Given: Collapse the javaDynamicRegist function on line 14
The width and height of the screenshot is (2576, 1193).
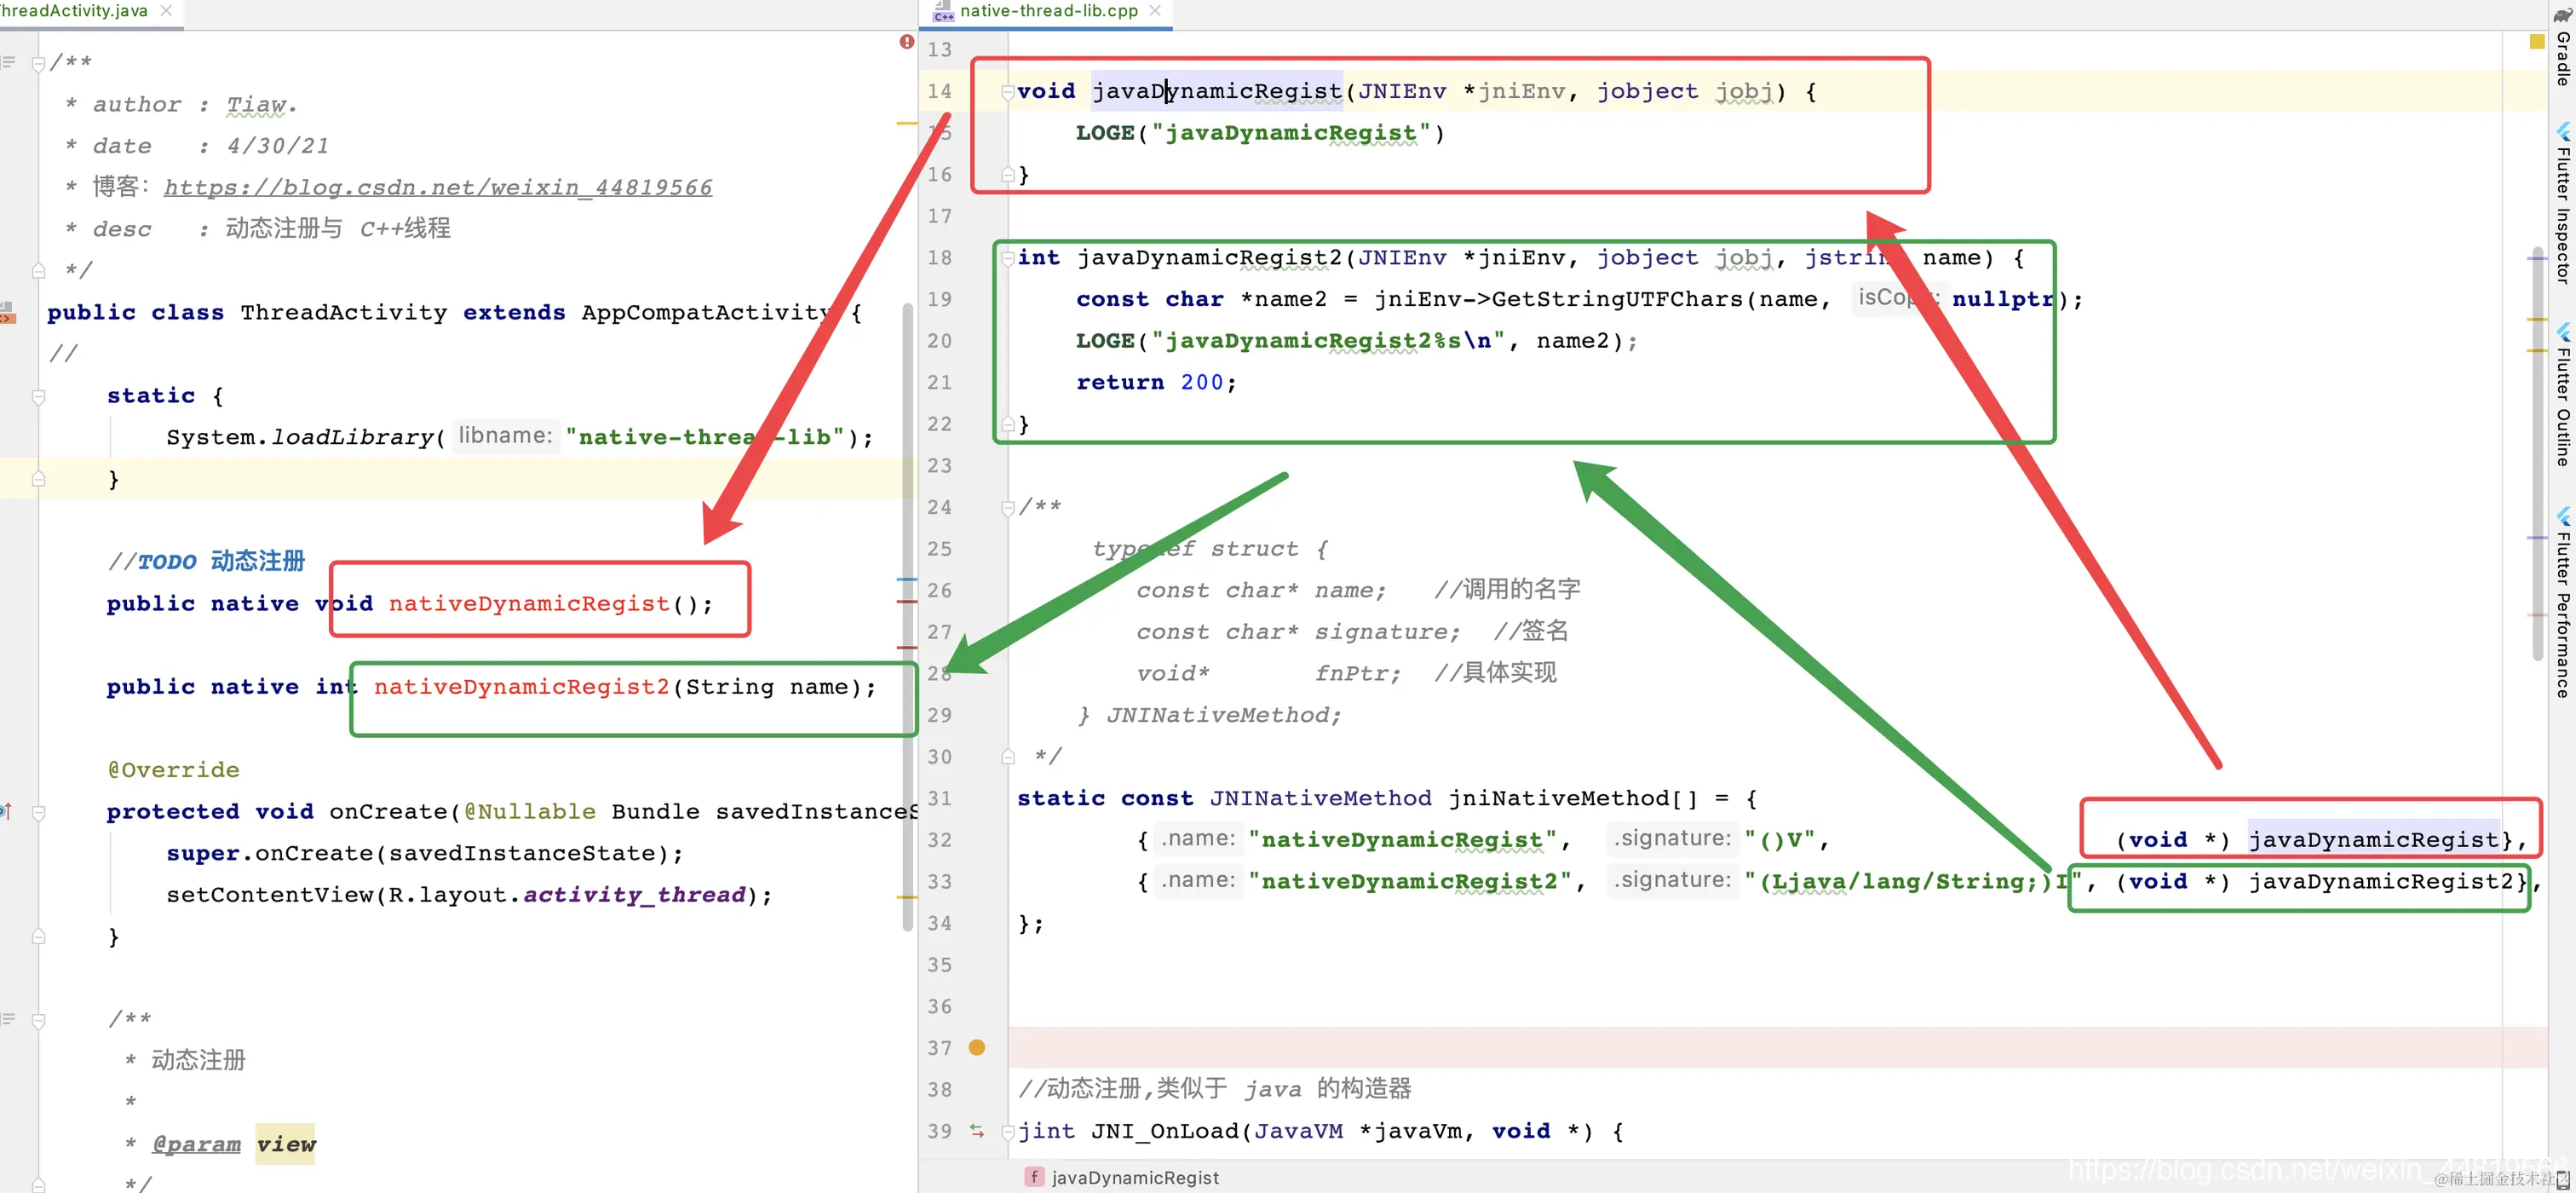Looking at the screenshot, I should coord(1007,92).
